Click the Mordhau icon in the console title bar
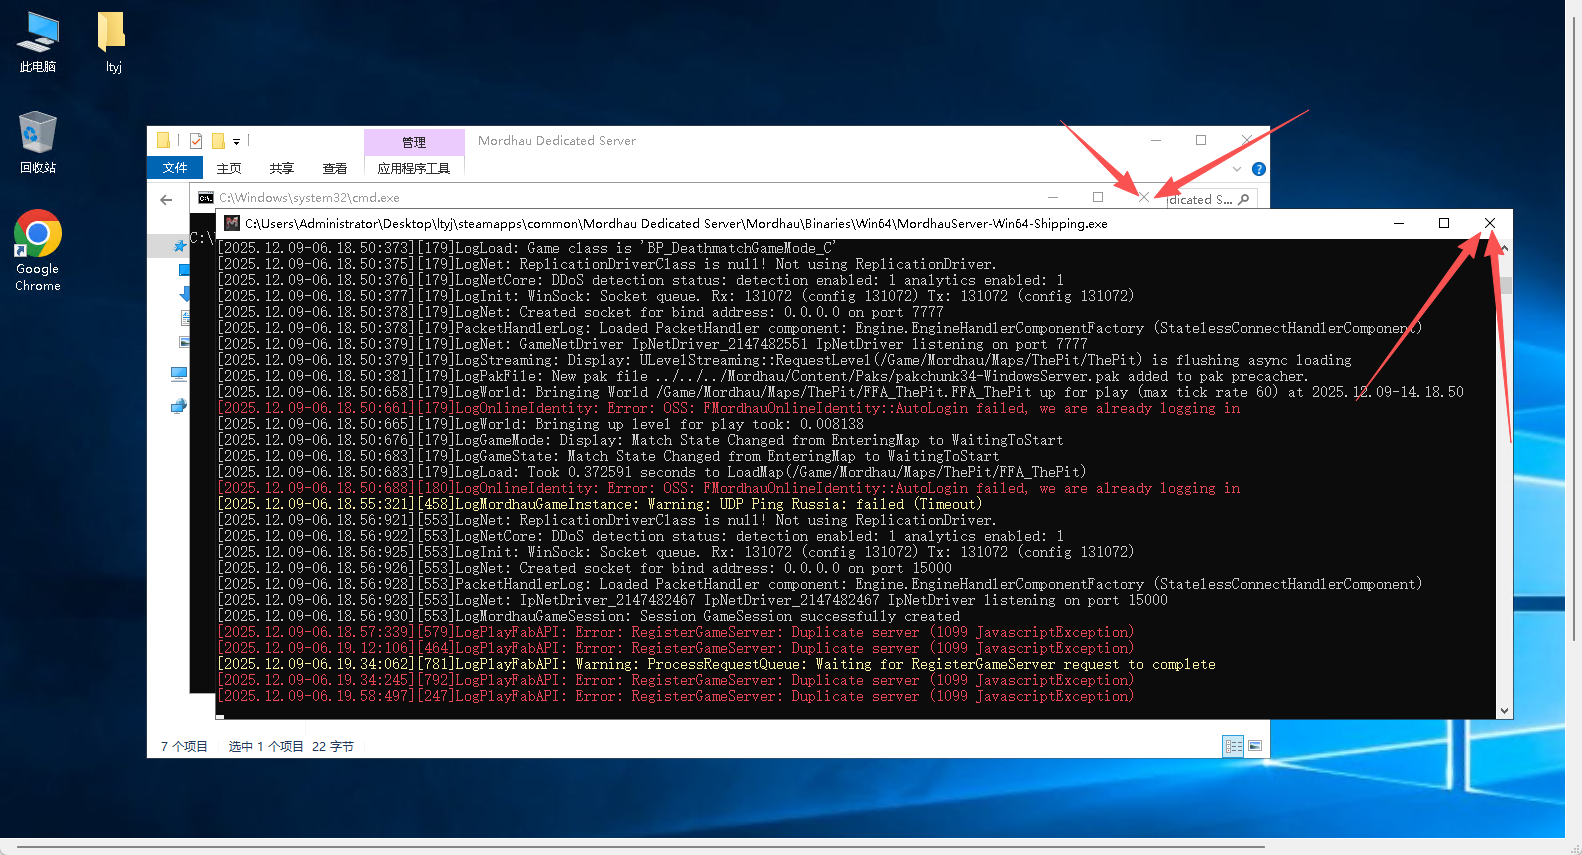 coord(232,224)
